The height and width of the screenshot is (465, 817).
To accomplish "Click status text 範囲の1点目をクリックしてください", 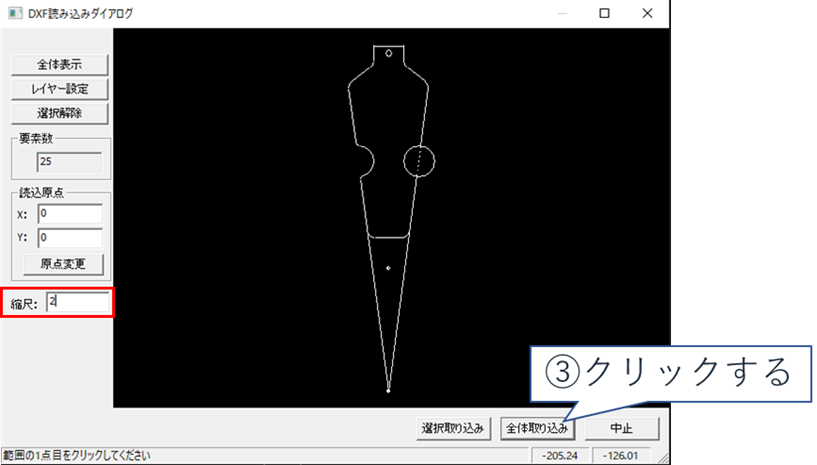I will click(x=77, y=456).
